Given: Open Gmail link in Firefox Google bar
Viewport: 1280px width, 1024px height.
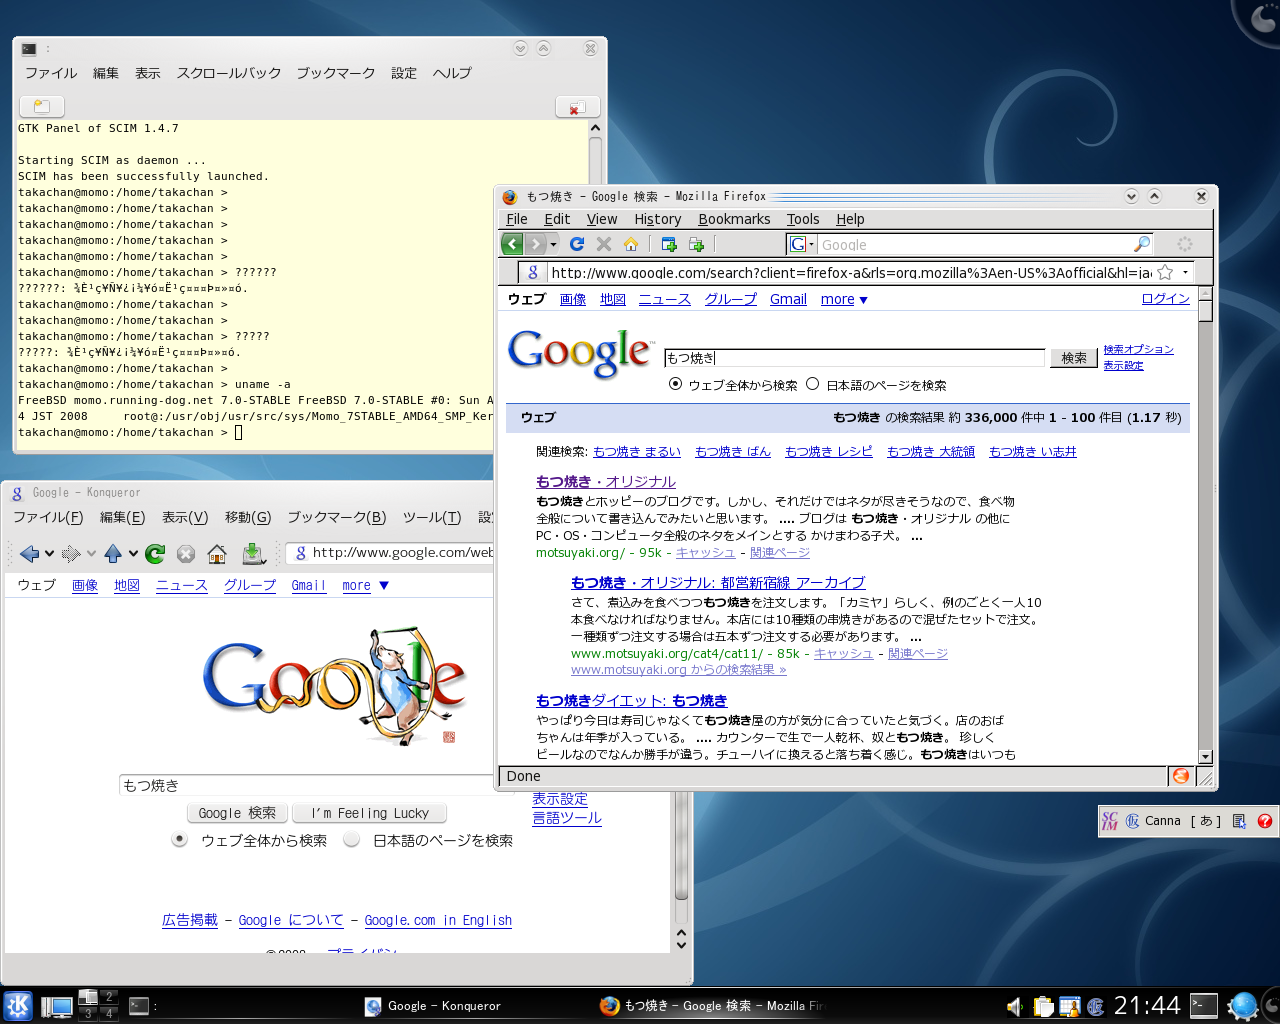Looking at the screenshot, I should (x=788, y=299).
